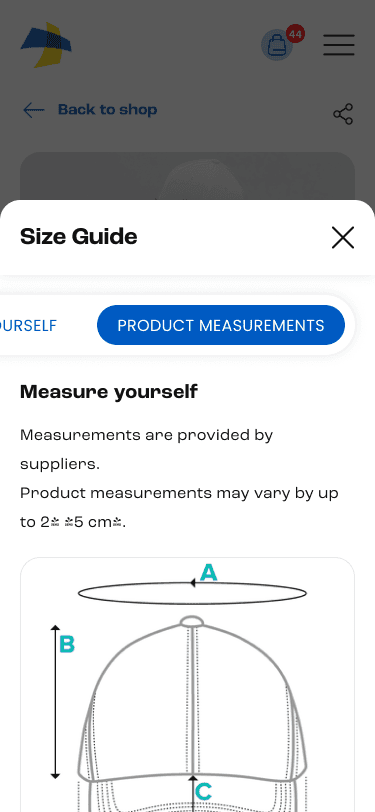Open the shopping bag icon
Image resolution: width=375 pixels, height=812 pixels.
pos(277,46)
